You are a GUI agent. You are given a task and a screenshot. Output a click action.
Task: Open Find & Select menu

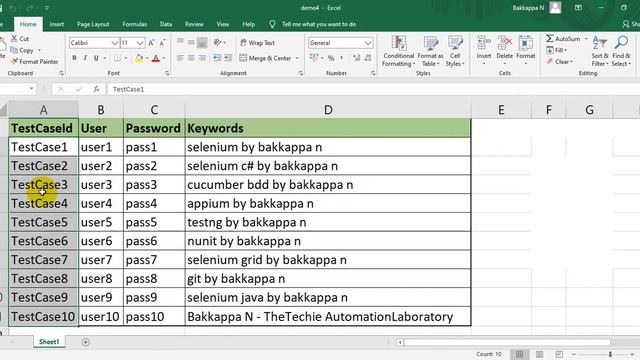621,51
